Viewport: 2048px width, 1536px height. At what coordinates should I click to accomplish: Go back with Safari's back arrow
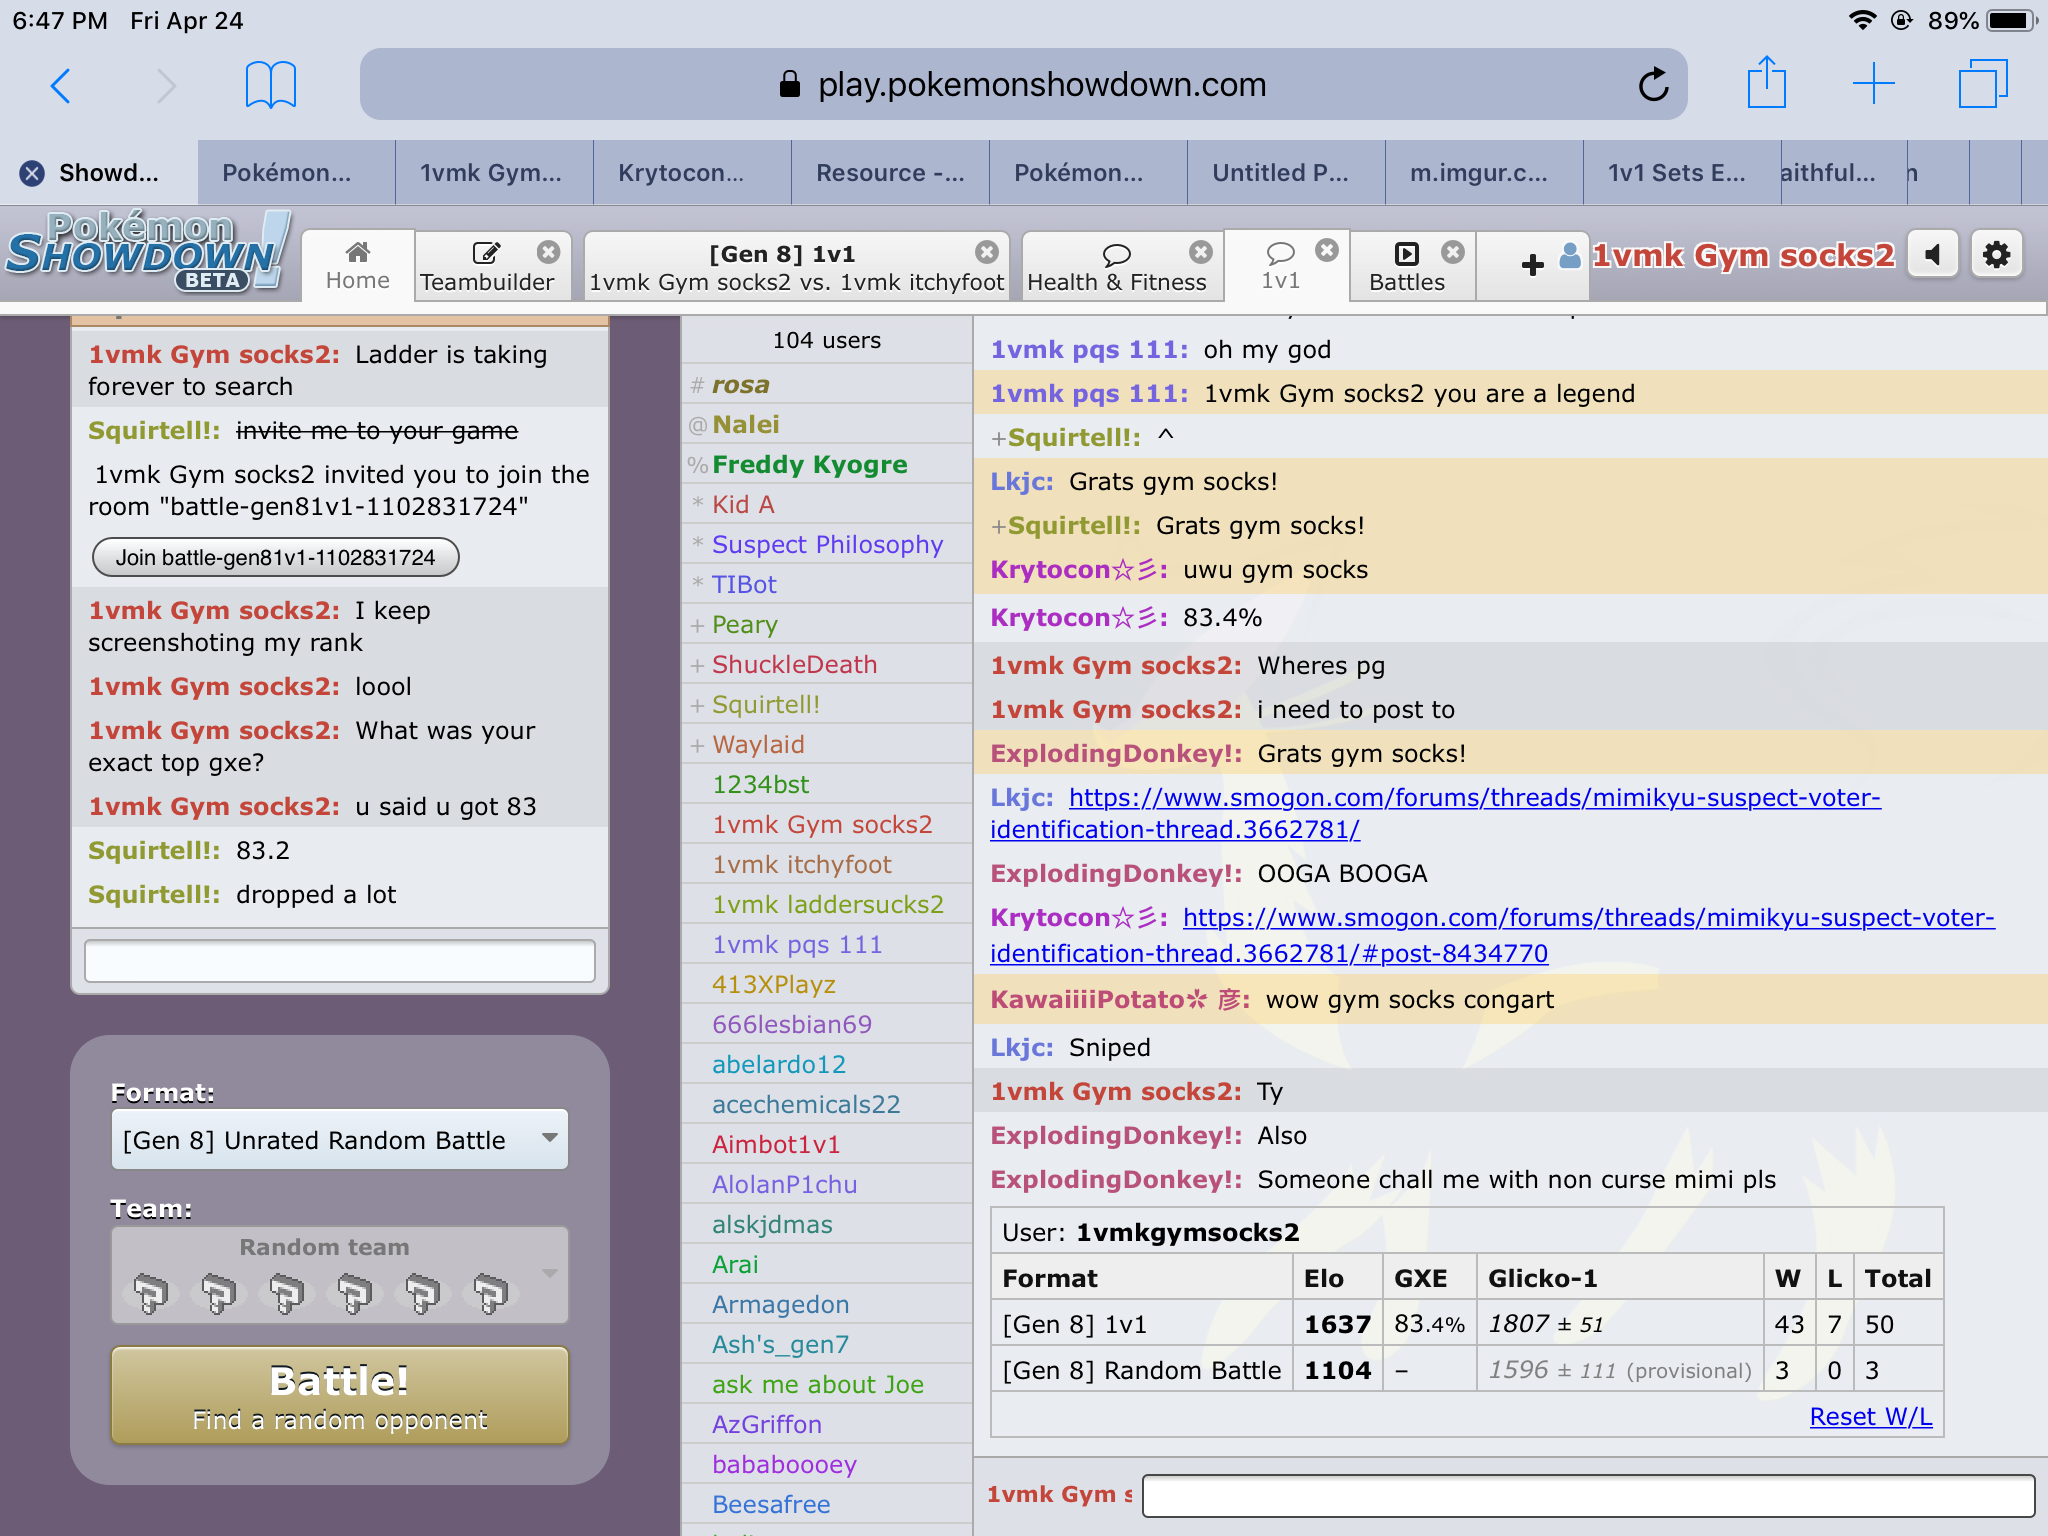[x=61, y=85]
